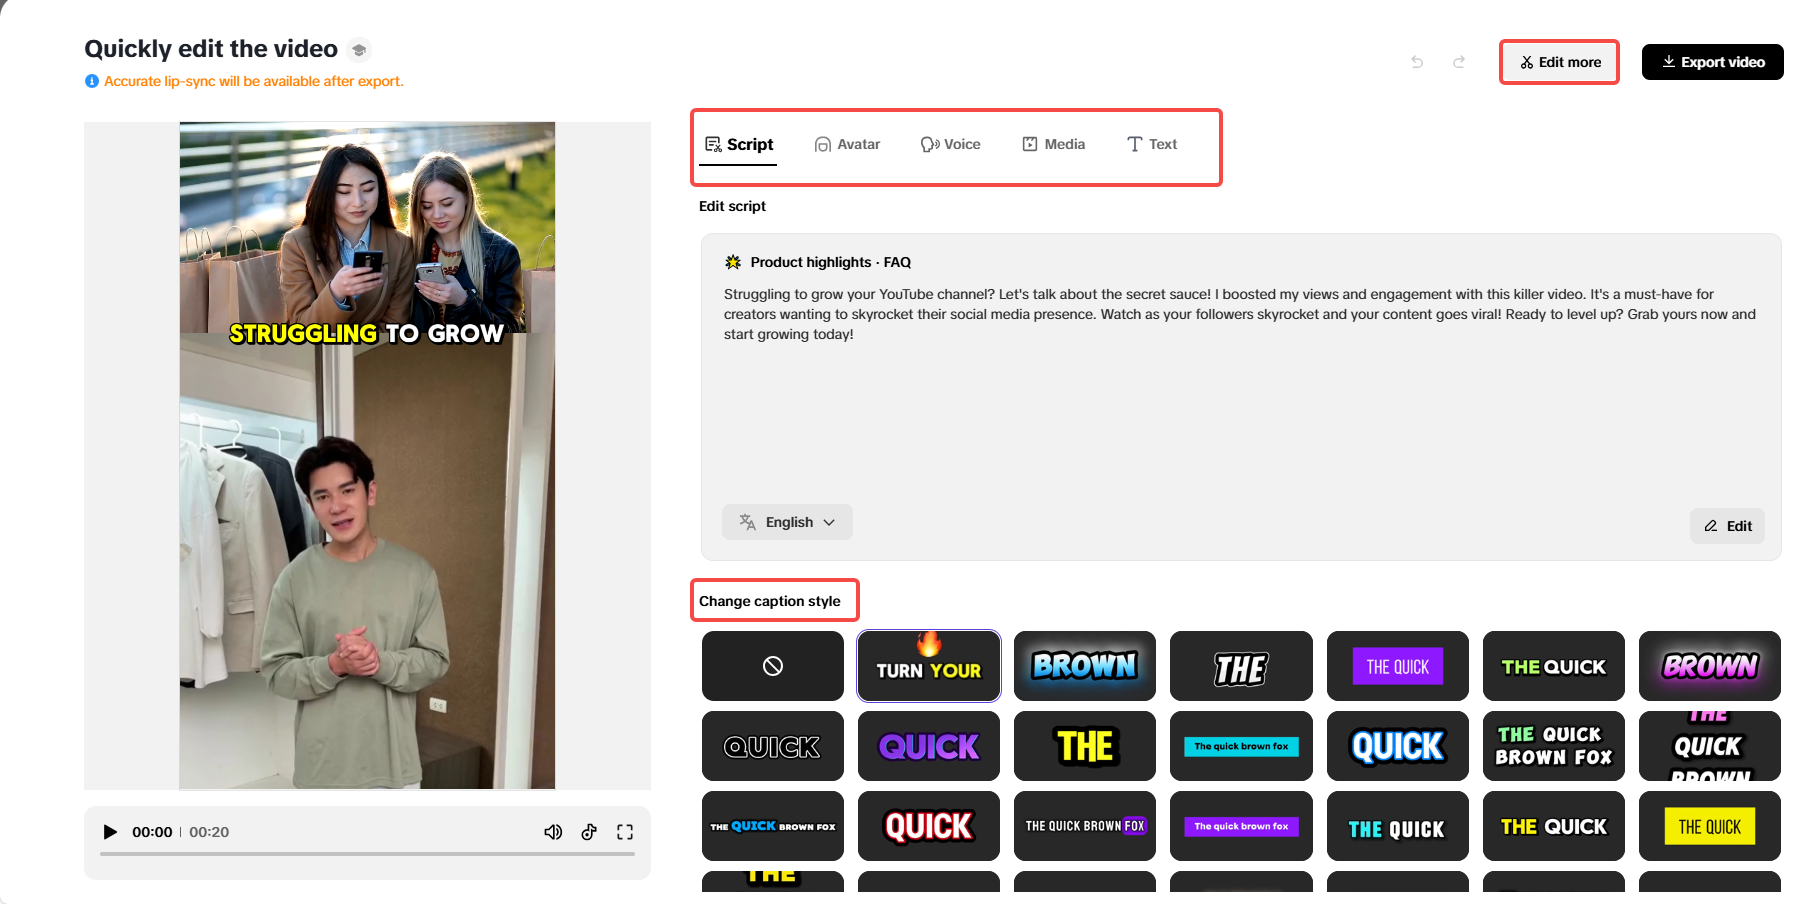Image resolution: width=1819 pixels, height=904 pixels.
Task: Click the Edit more button
Action: pyautogui.click(x=1560, y=62)
